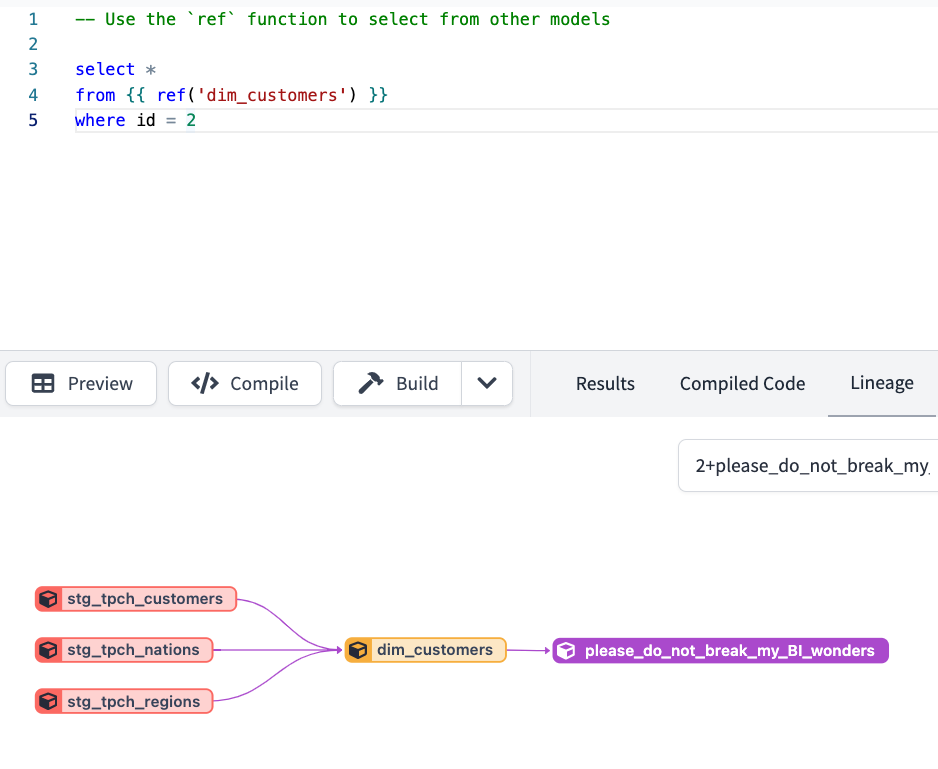Click the 'select' keyword on line 3
The width and height of the screenshot is (938, 769).
click(105, 69)
